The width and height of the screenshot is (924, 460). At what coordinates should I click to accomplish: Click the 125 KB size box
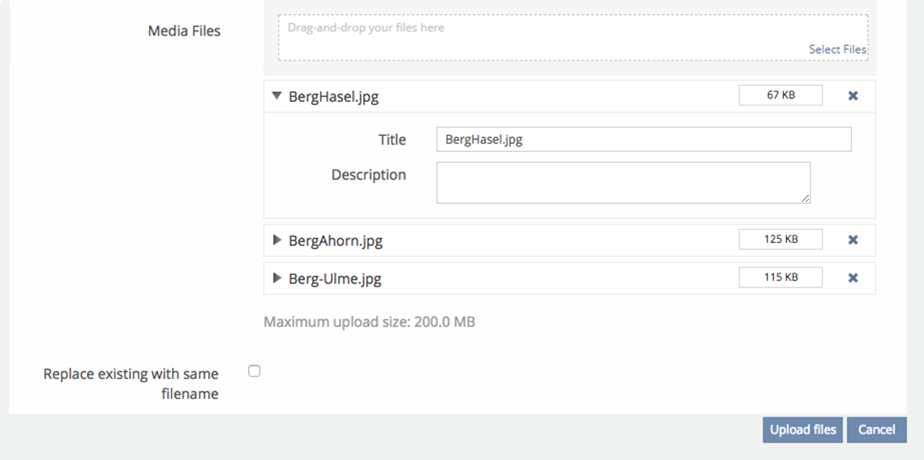point(780,240)
